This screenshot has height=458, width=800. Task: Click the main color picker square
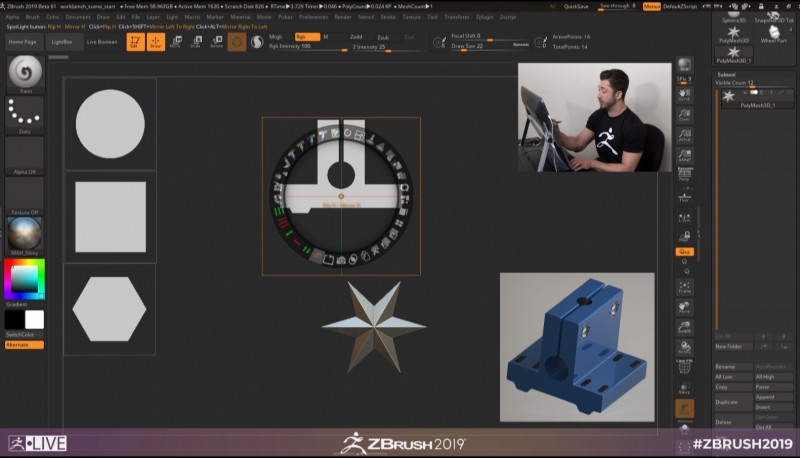tap(24, 278)
